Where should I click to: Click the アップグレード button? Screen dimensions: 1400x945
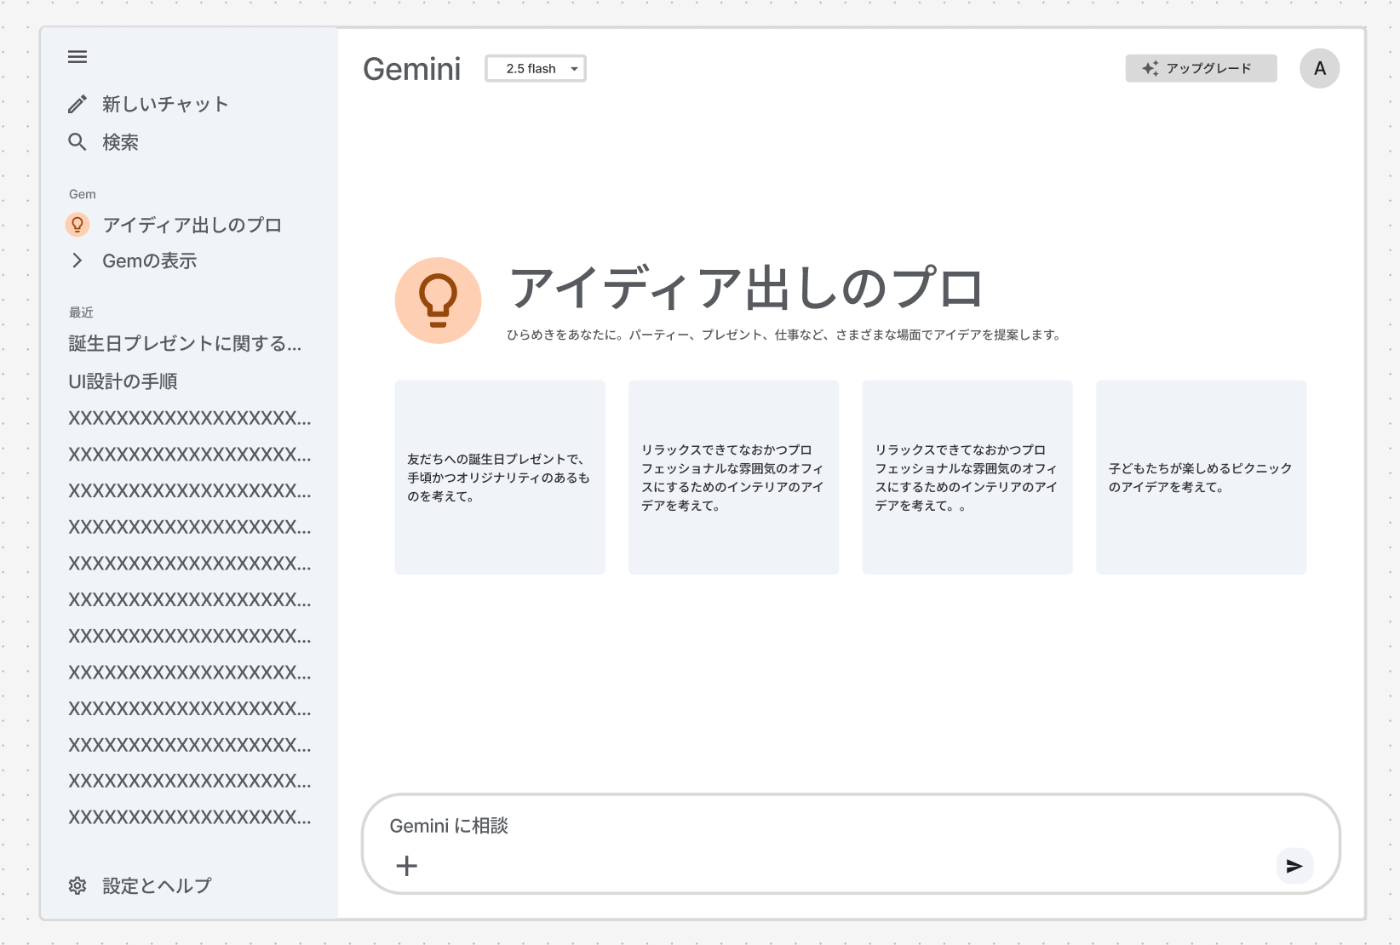tap(1201, 68)
